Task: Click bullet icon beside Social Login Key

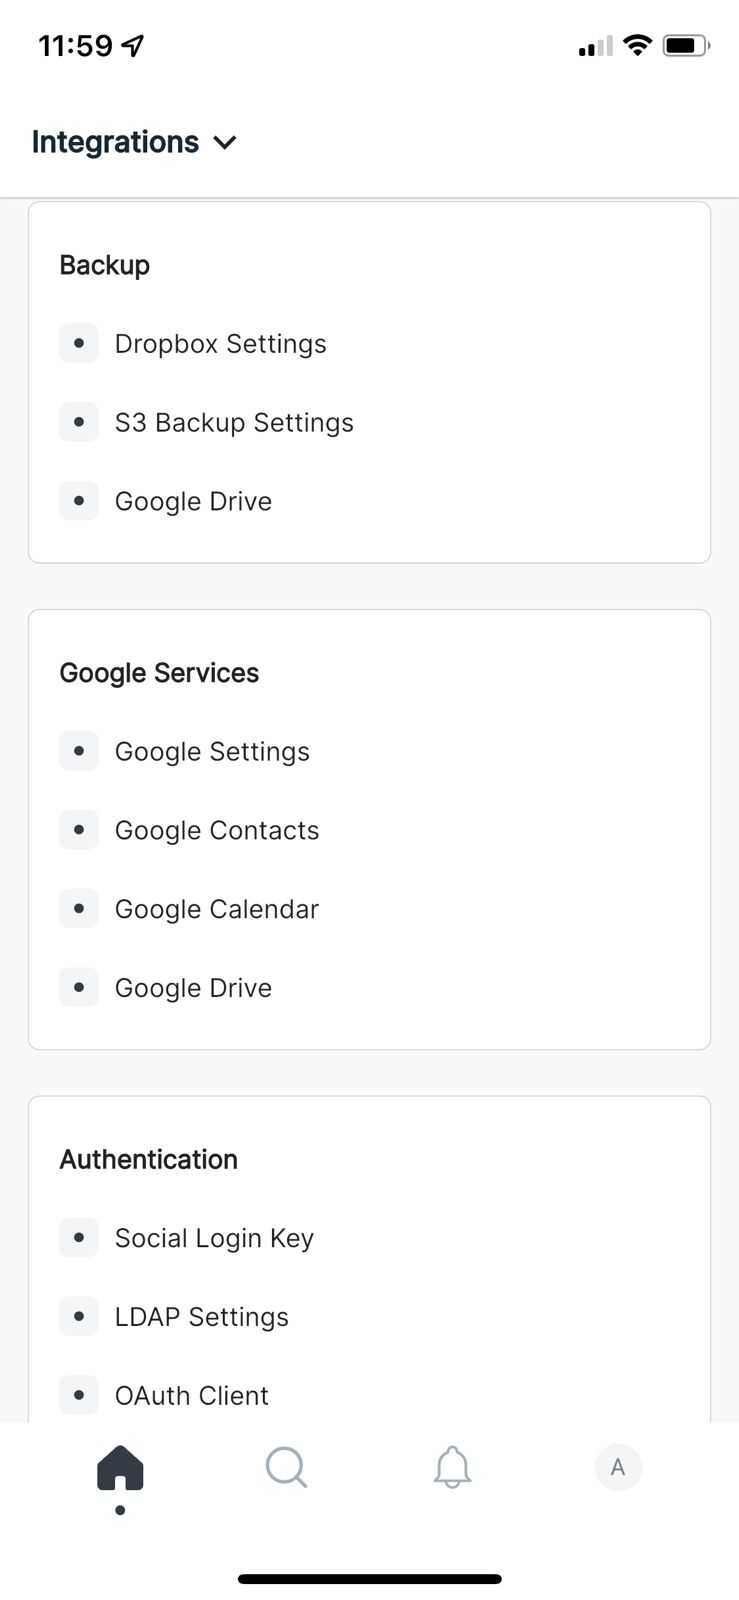Action: coord(79,1237)
